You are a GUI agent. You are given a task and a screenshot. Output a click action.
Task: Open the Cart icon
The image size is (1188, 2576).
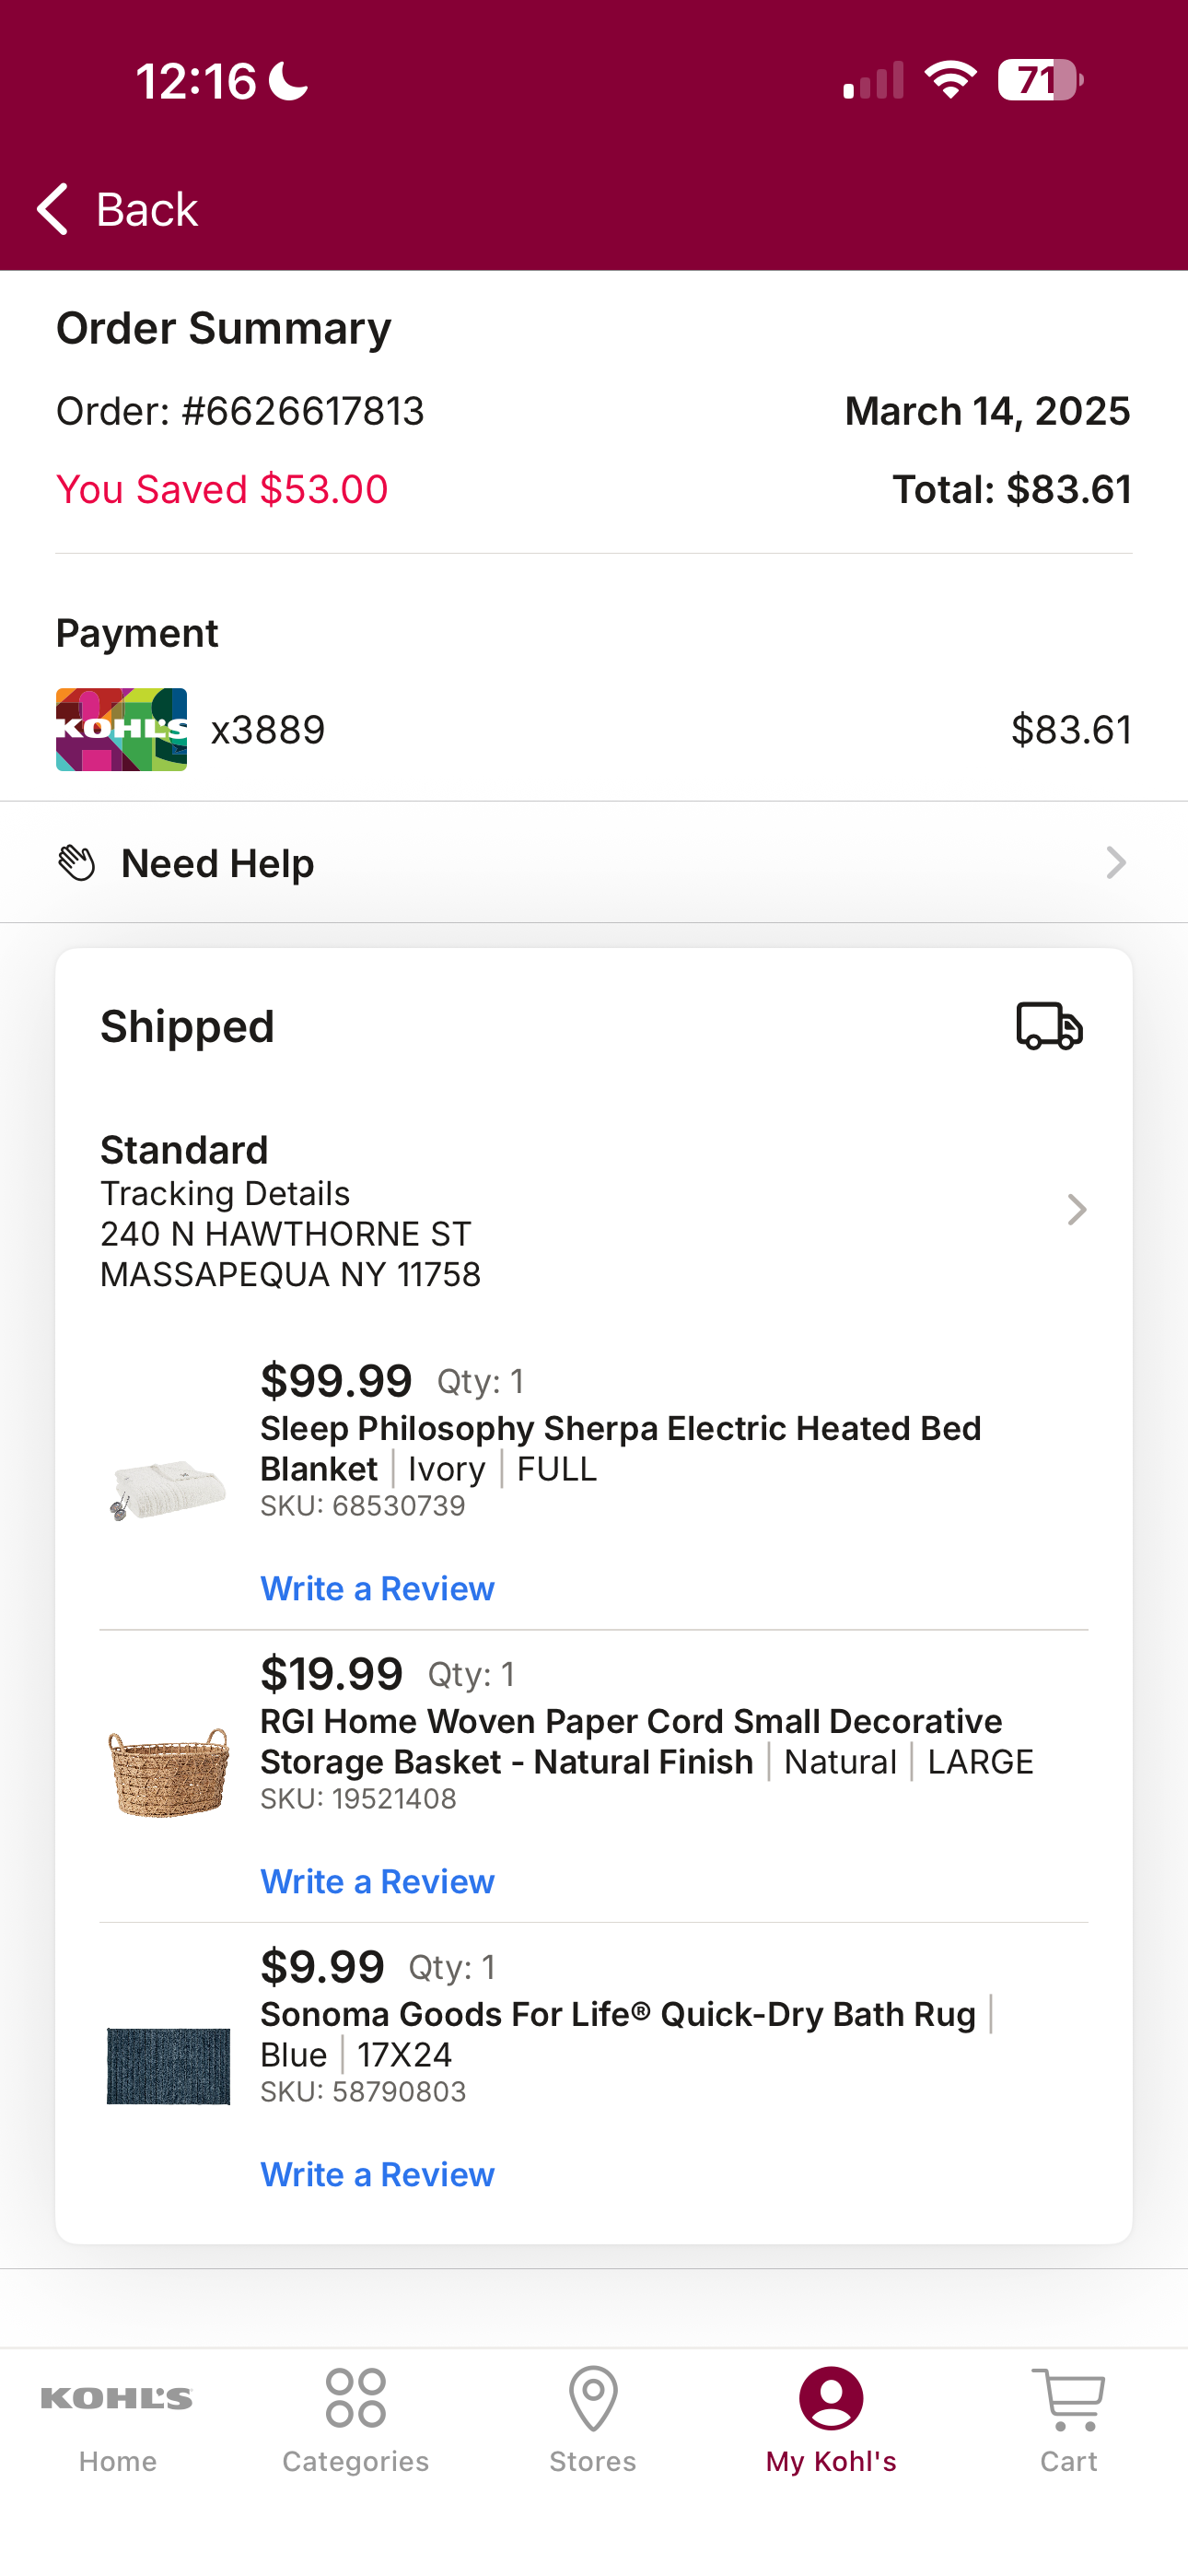(1068, 2398)
